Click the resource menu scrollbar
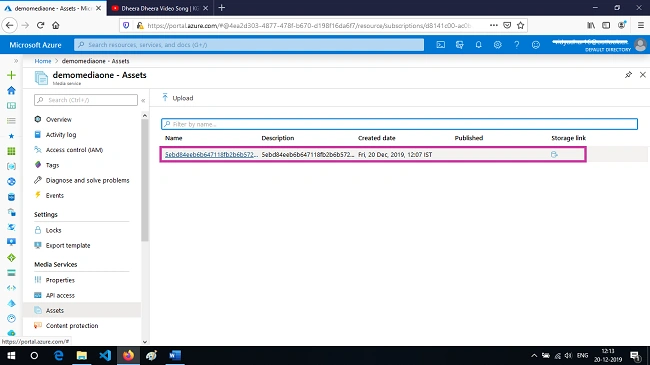 145,180
